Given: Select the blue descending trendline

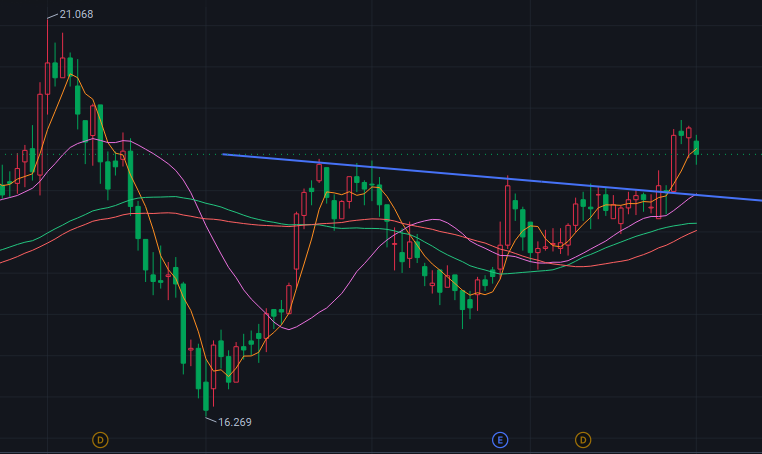Looking at the screenshot, I should (491, 177).
